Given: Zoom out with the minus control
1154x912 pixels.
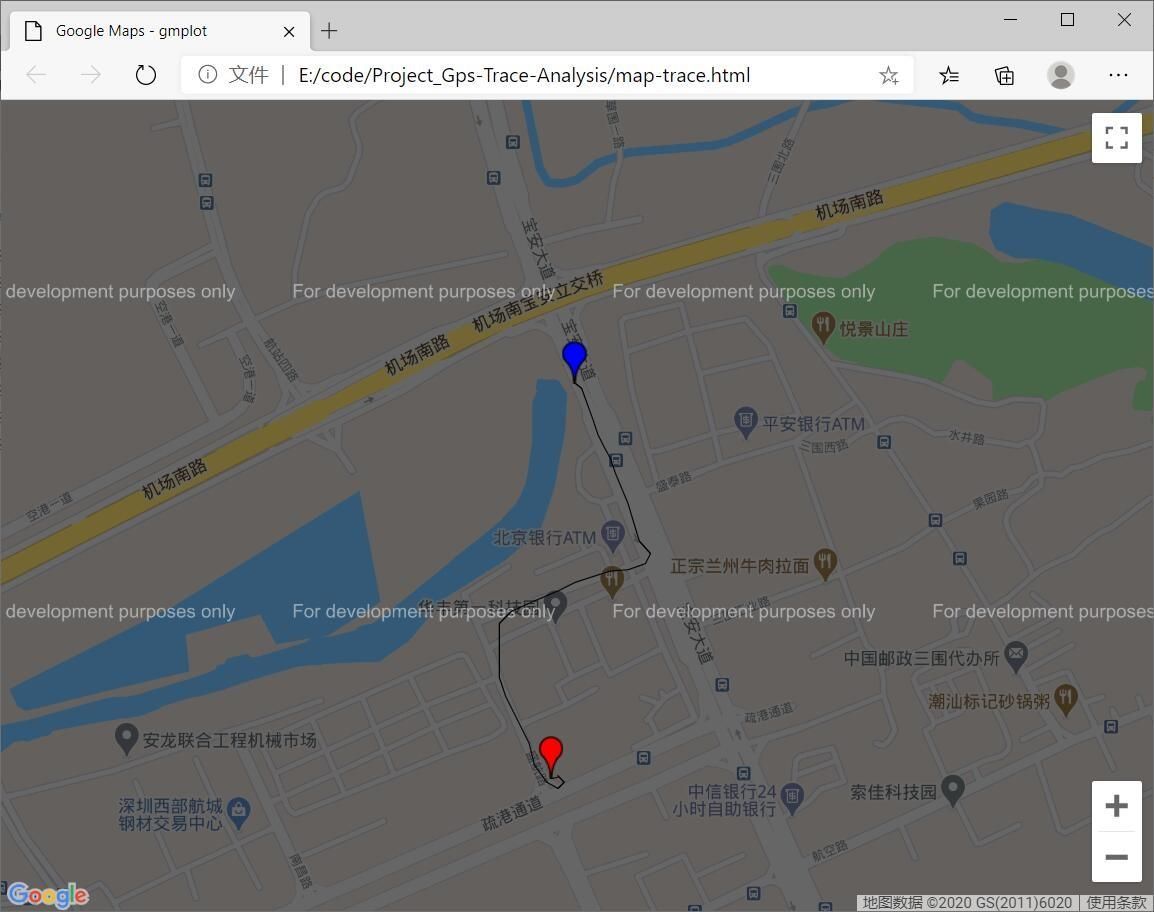Looking at the screenshot, I should pos(1116,857).
